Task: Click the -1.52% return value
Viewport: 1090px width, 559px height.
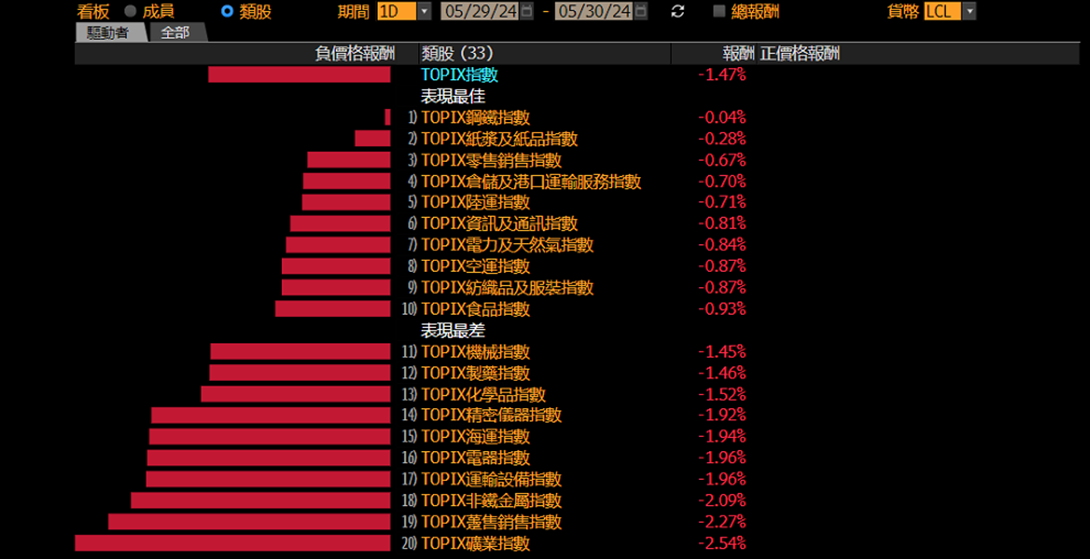Action: coord(722,394)
